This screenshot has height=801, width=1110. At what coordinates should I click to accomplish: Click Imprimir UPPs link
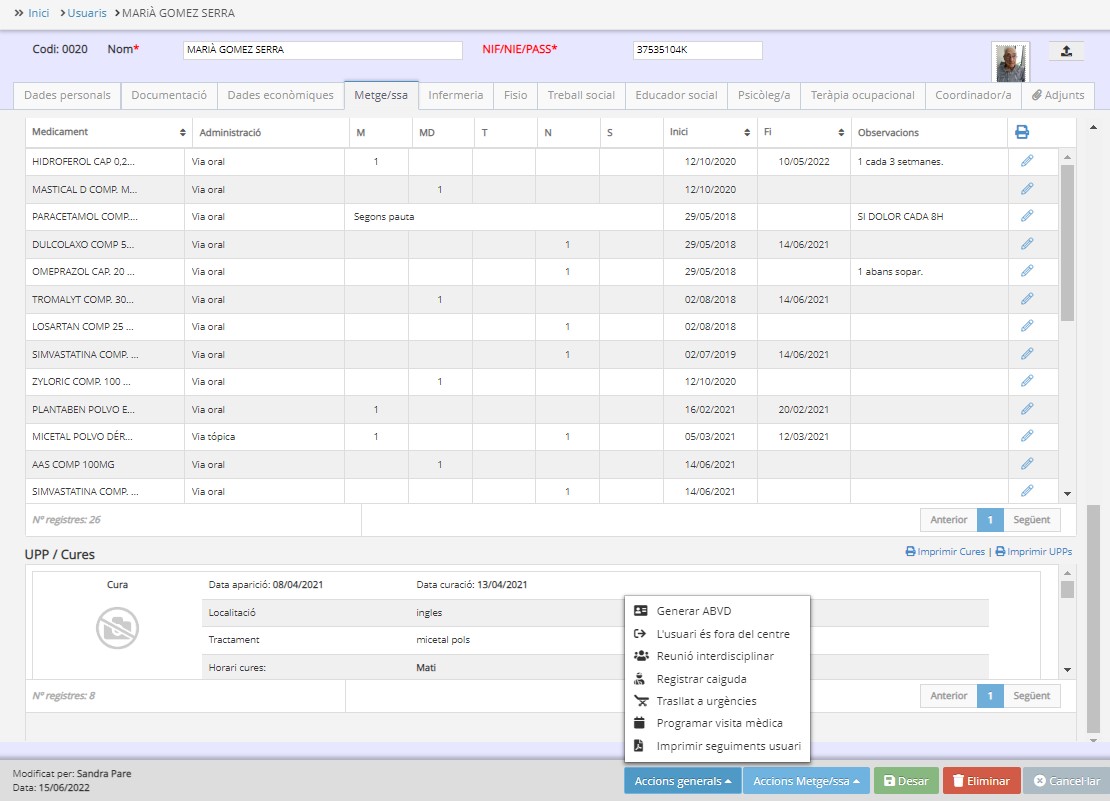click(x=1034, y=551)
